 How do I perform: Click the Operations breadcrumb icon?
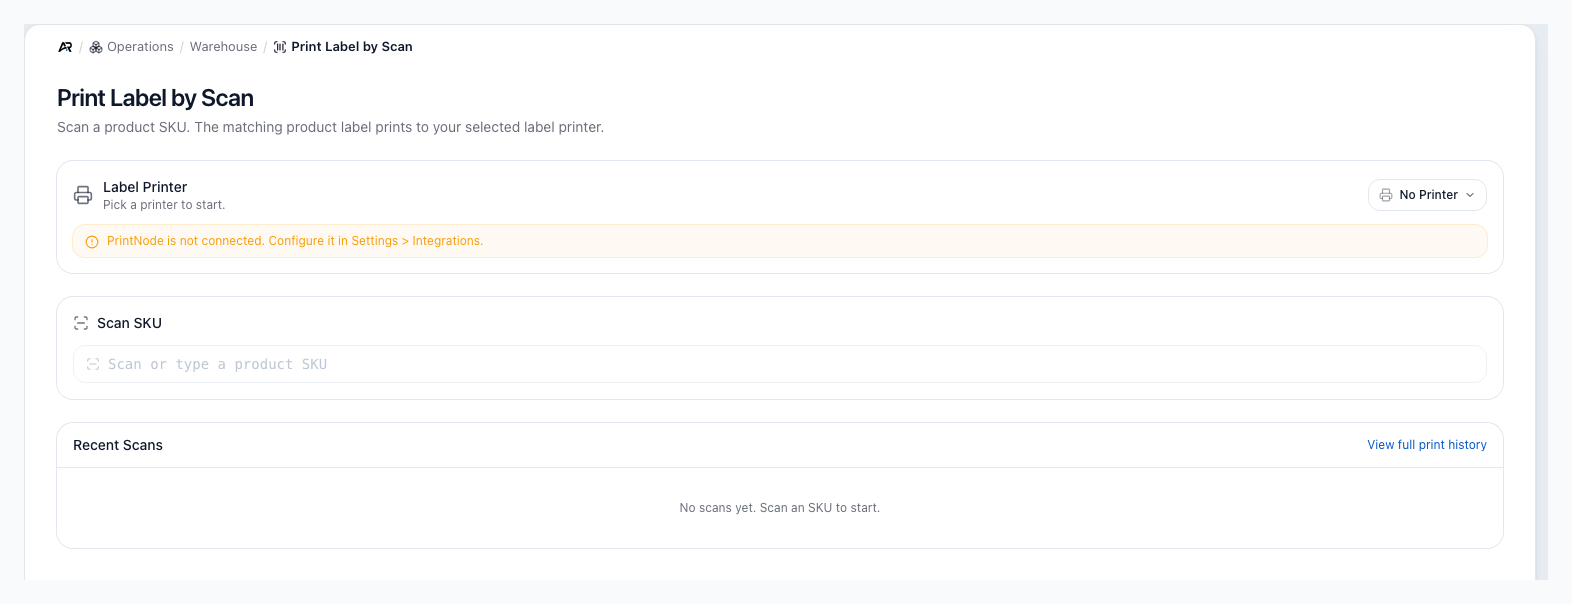tap(96, 47)
